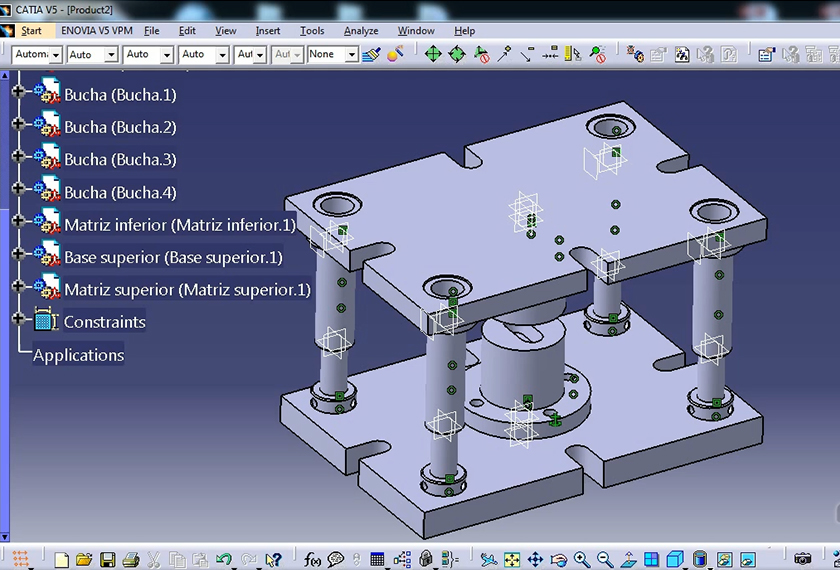Click the Fit All In view icon
Image resolution: width=840 pixels, height=570 pixels.
click(x=512, y=560)
